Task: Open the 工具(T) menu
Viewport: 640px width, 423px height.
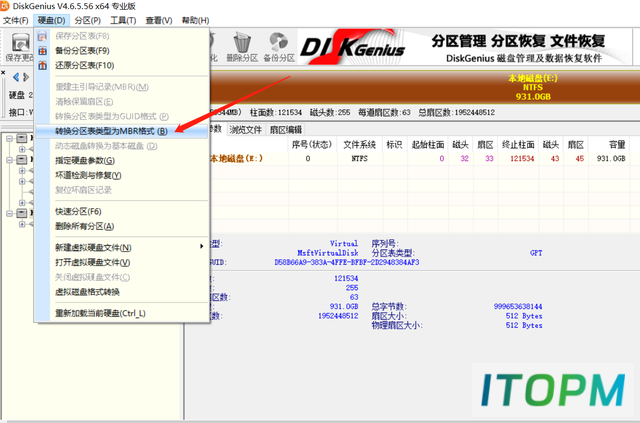Action: [123, 20]
